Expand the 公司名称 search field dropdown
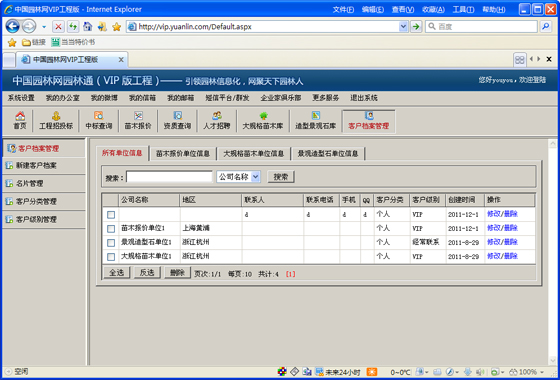This screenshot has width=560, height=380. [255, 176]
